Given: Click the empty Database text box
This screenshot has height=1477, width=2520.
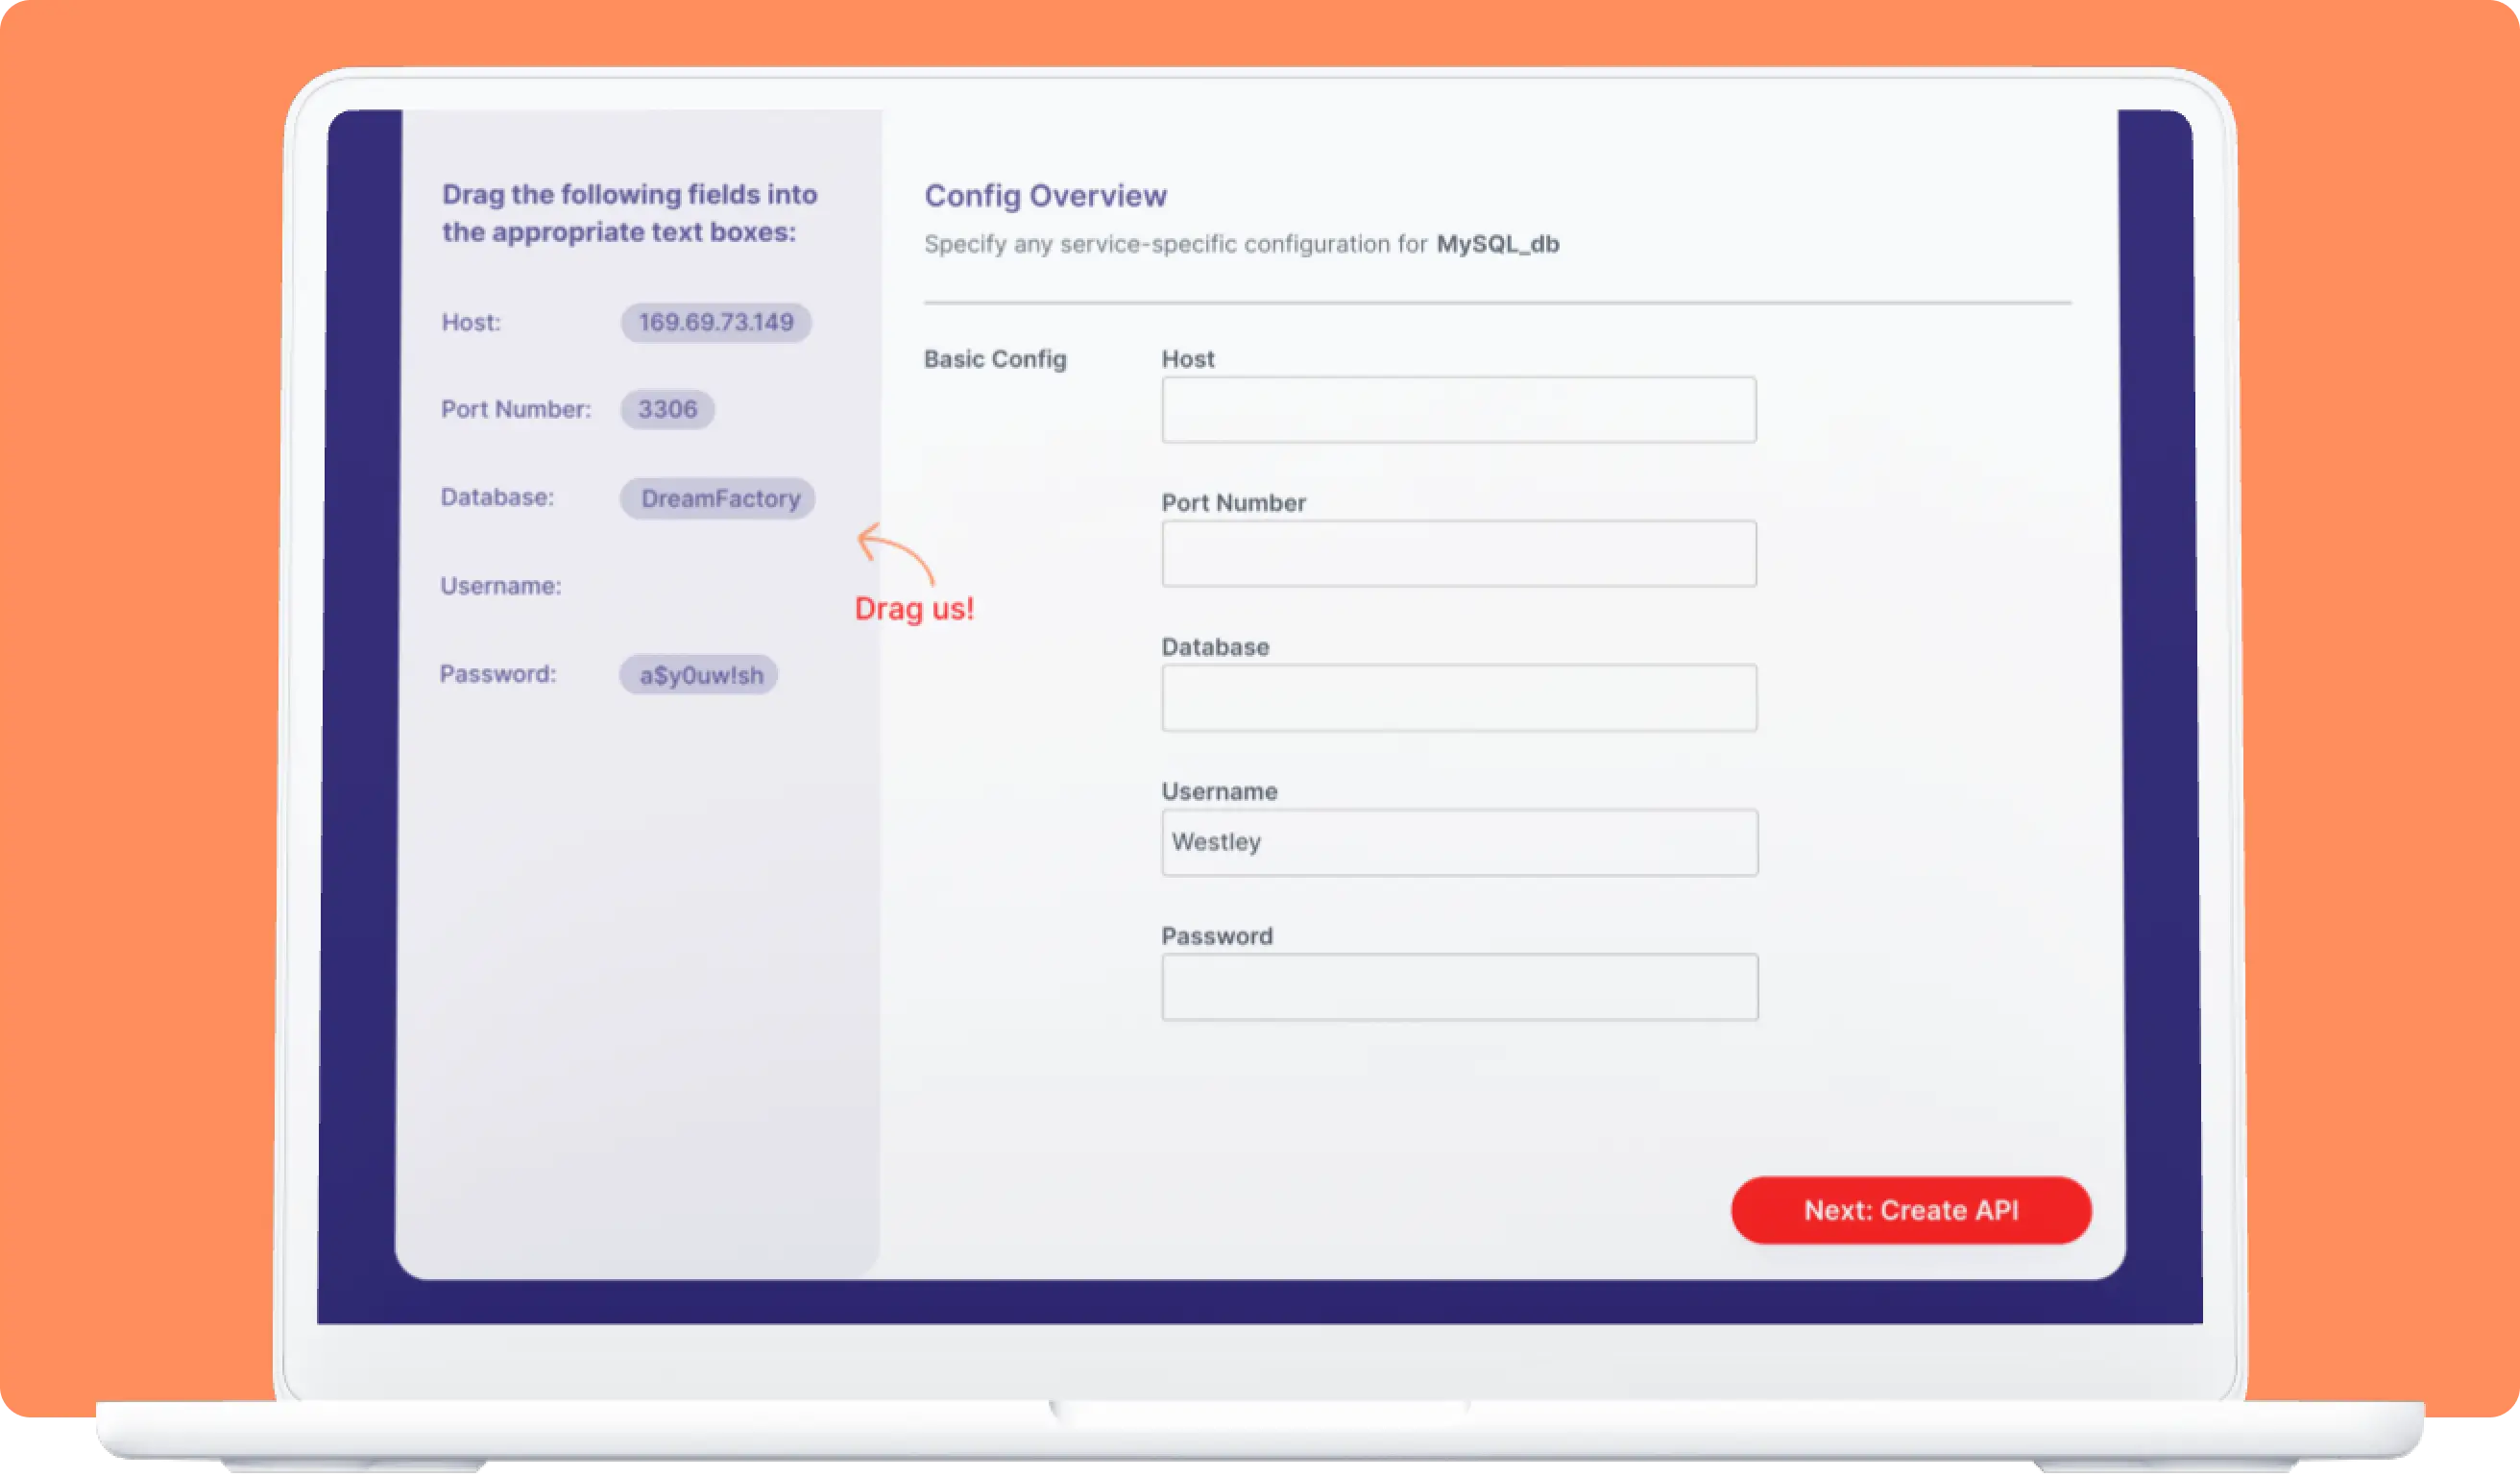Looking at the screenshot, I should (1458, 698).
